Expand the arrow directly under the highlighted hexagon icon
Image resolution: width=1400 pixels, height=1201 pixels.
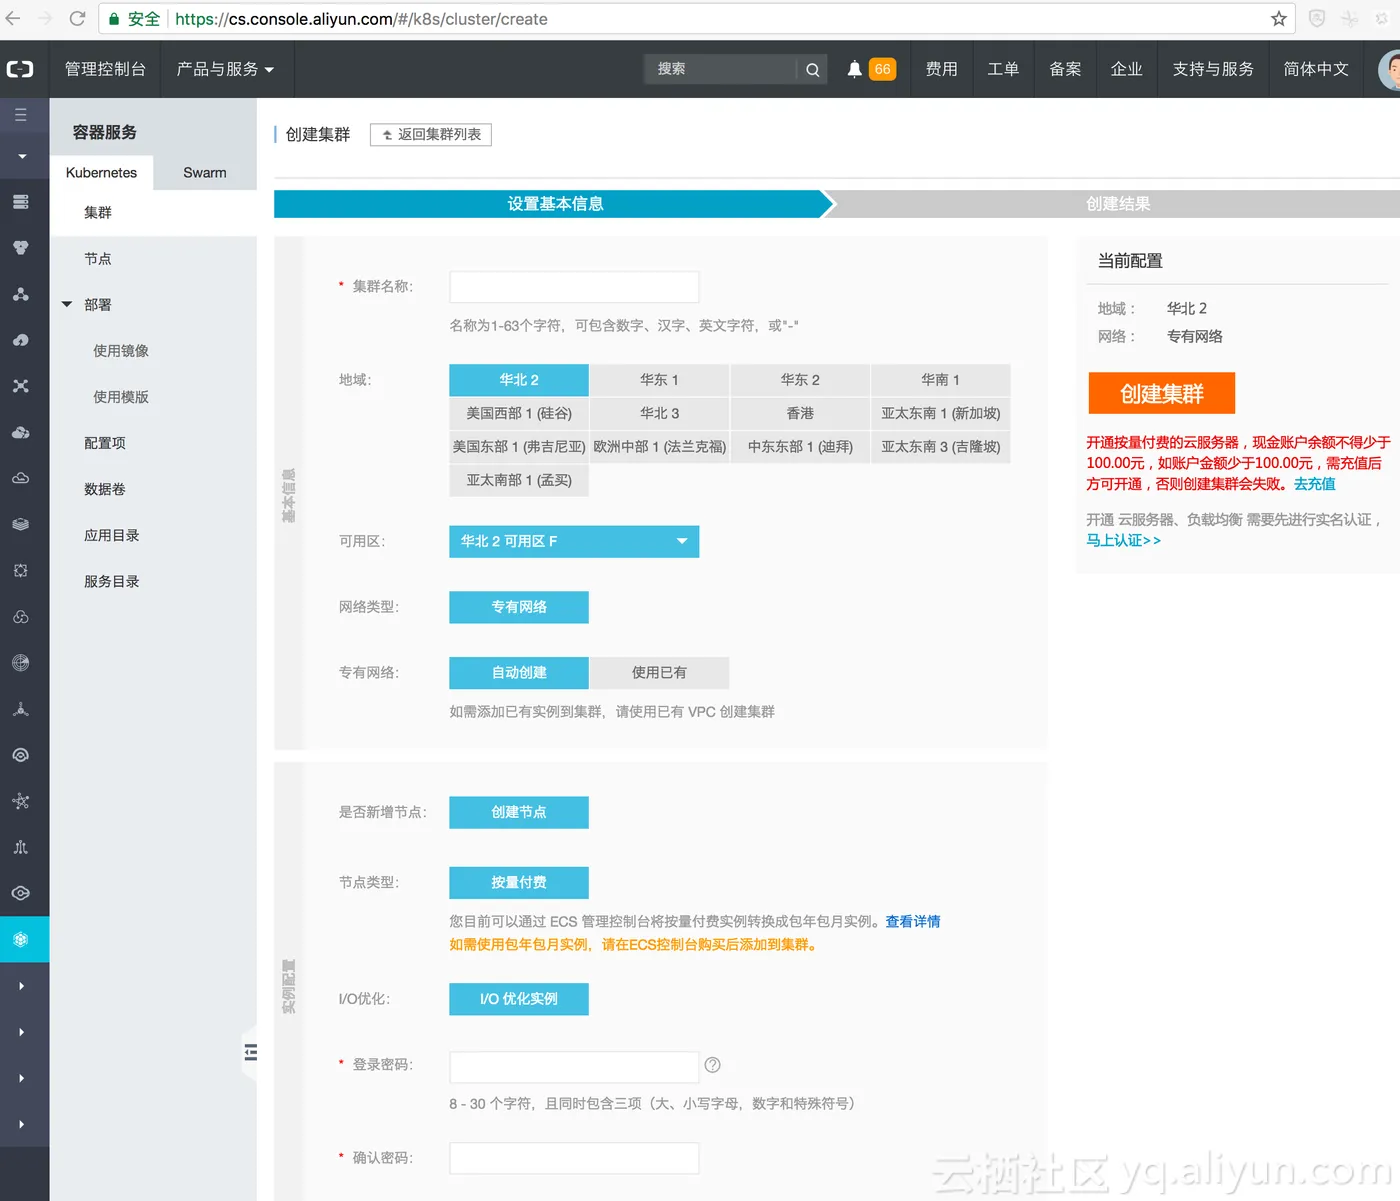click(21, 986)
